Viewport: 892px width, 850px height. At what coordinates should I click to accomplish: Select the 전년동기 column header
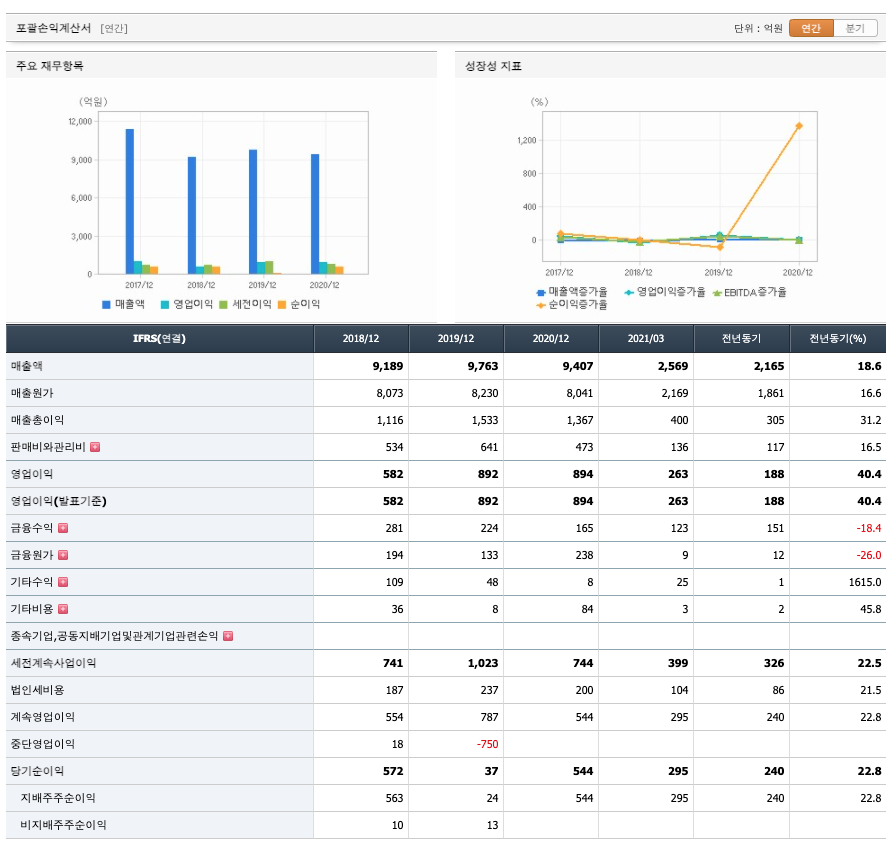(741, 339)
